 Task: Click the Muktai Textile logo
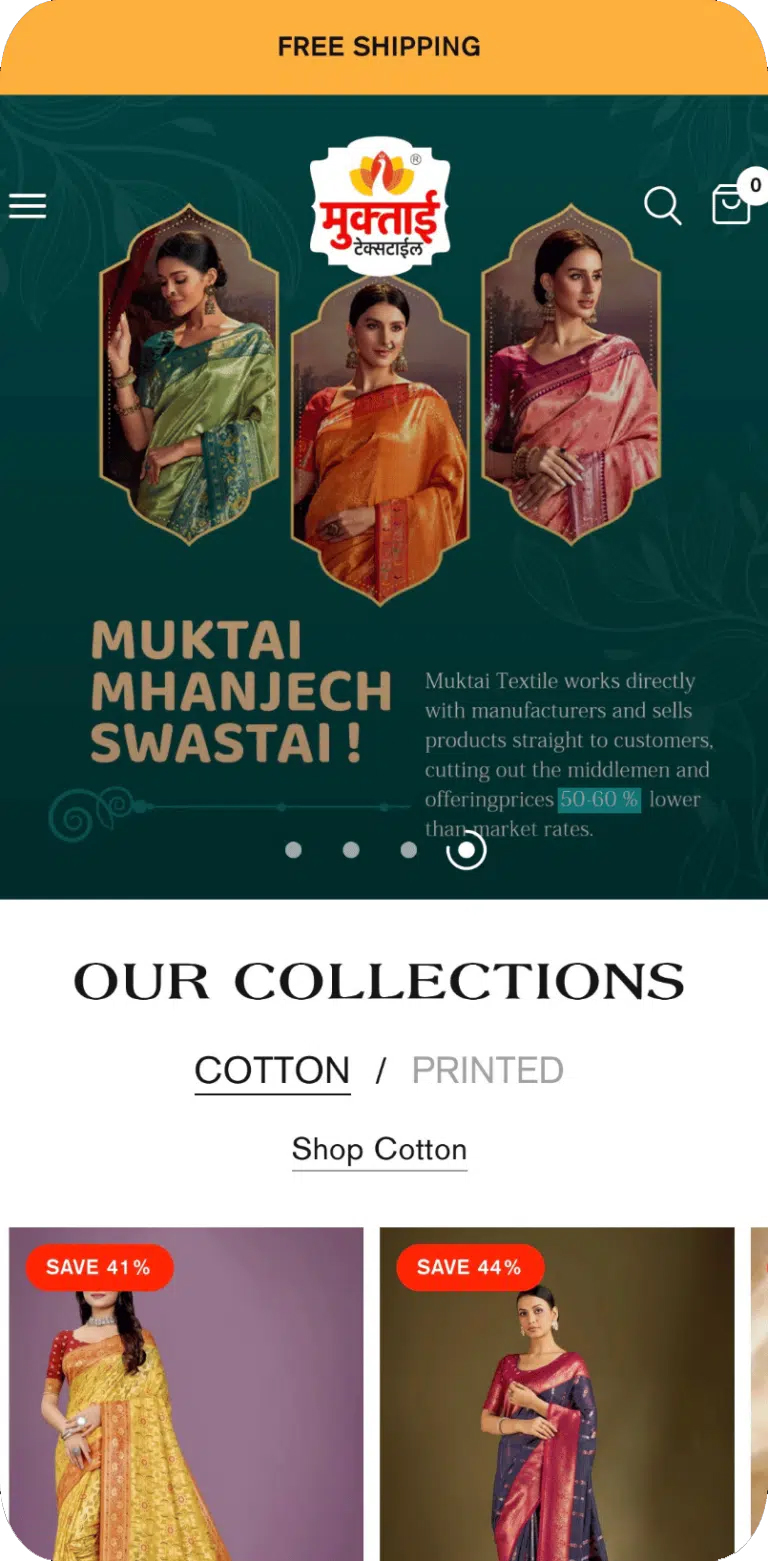pos(380,207)
